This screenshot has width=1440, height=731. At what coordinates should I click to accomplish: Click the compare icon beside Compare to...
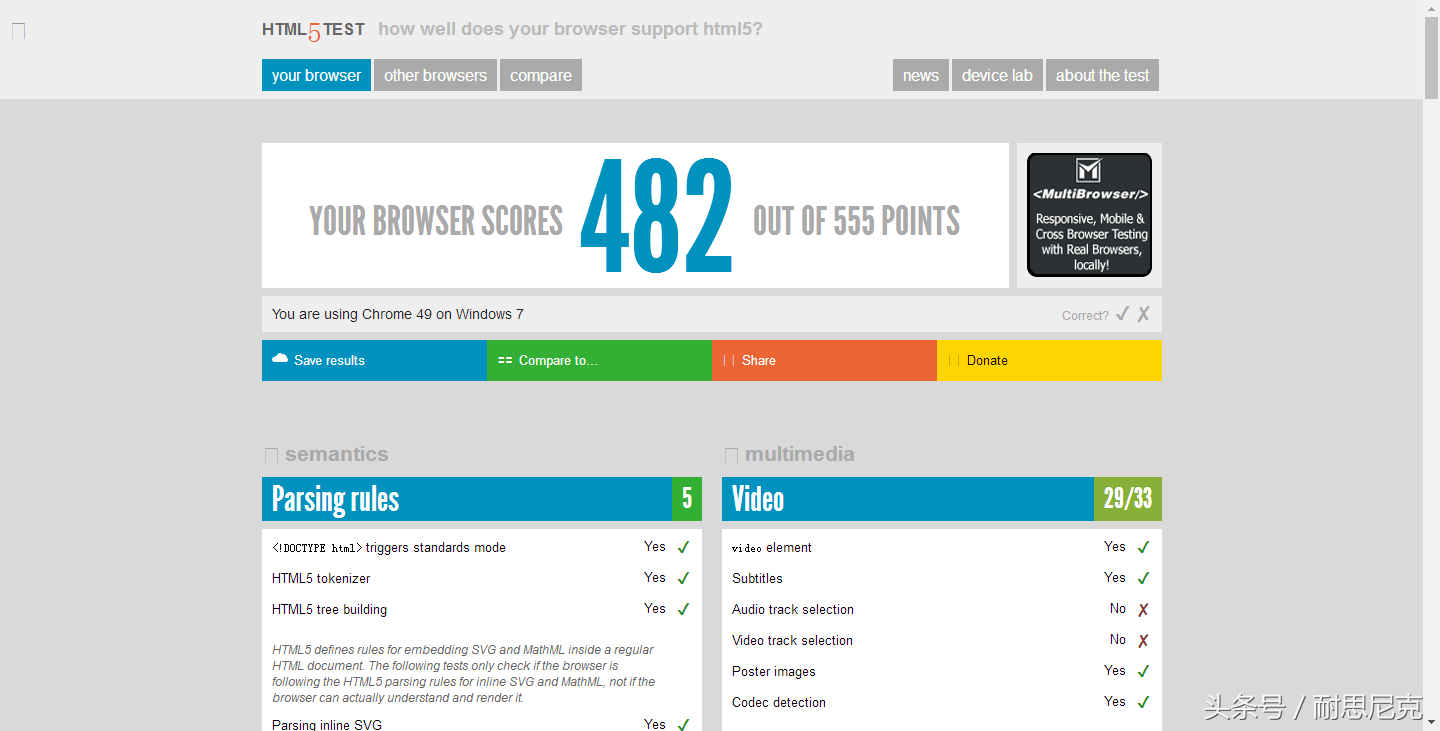[505, 360]
